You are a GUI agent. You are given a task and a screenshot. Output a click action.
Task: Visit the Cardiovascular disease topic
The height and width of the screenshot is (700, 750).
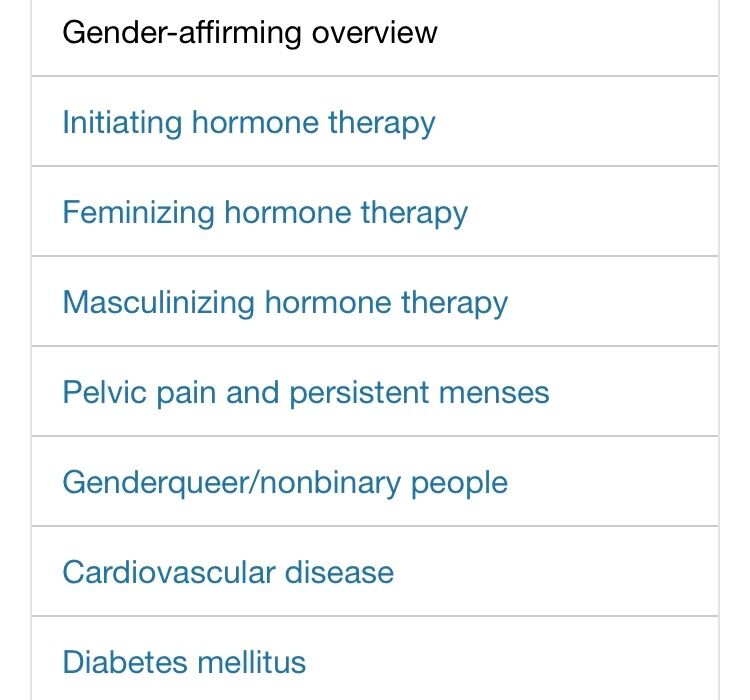click(228, 572)
